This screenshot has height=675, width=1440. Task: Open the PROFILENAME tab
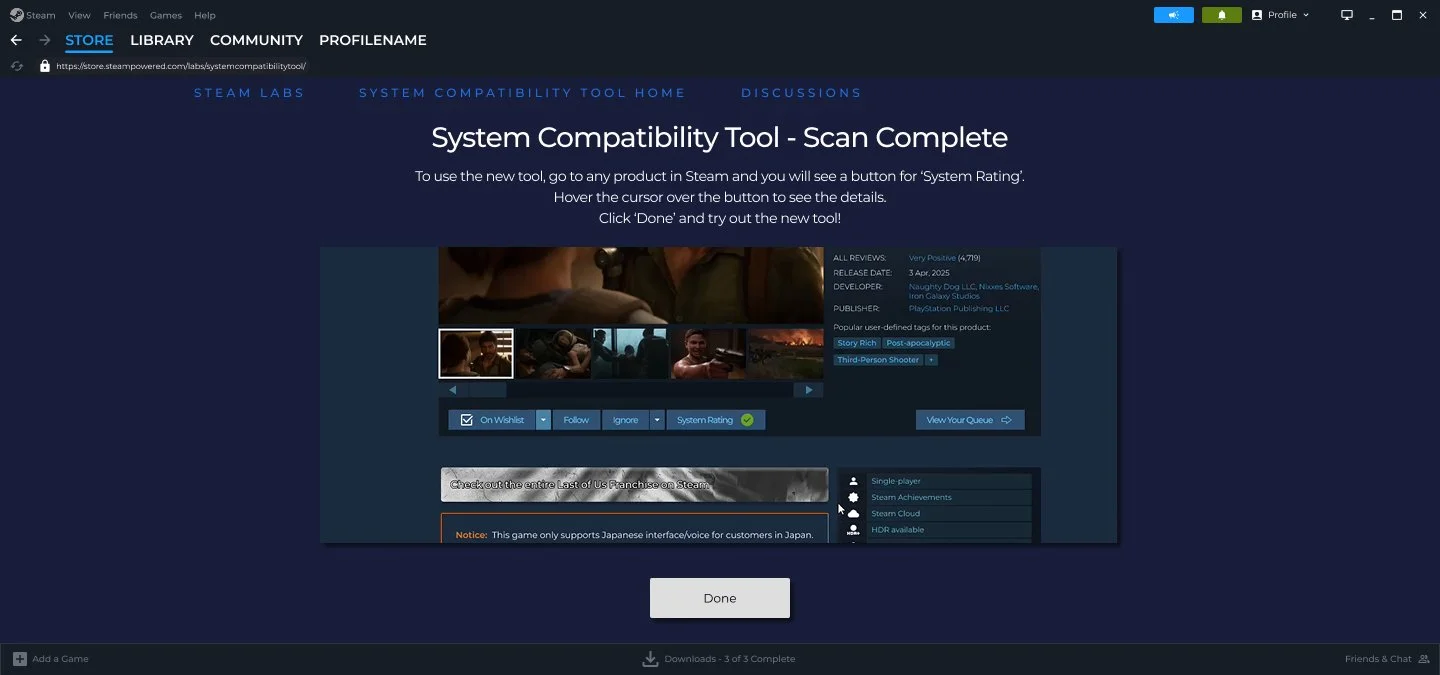pos(373,40)
